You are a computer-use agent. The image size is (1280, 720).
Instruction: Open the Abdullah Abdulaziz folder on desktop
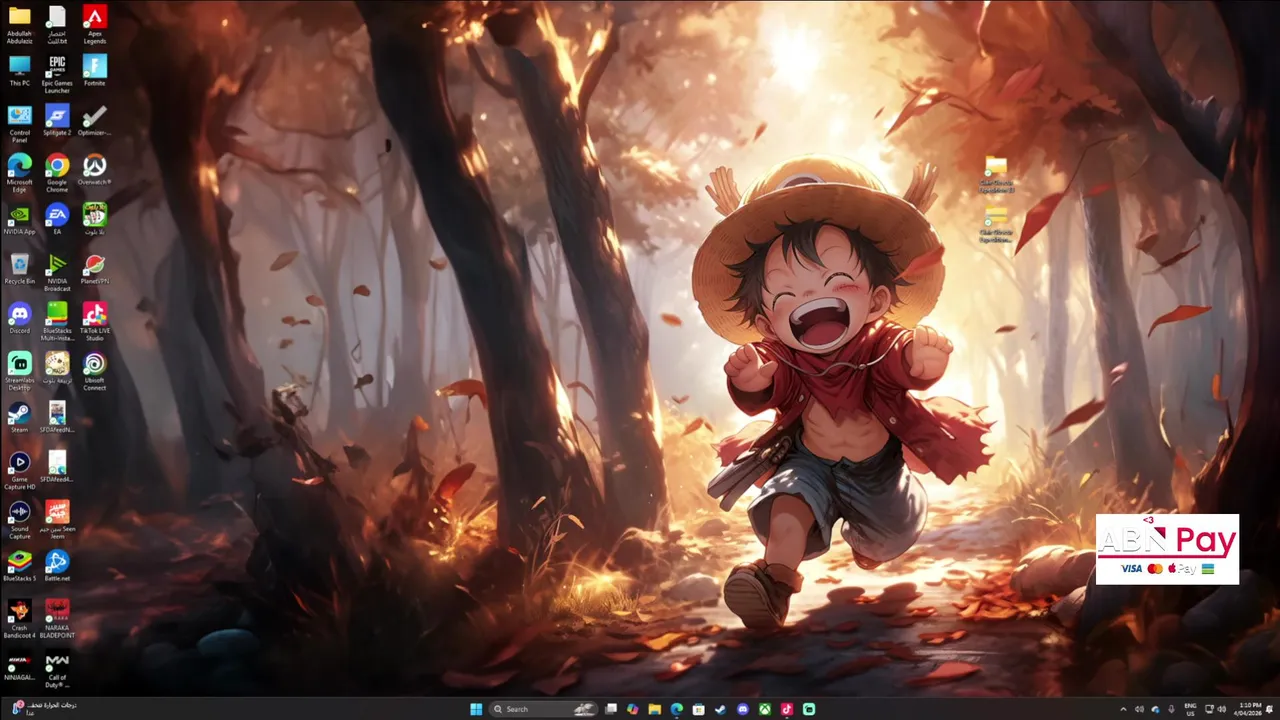(19, 24)
